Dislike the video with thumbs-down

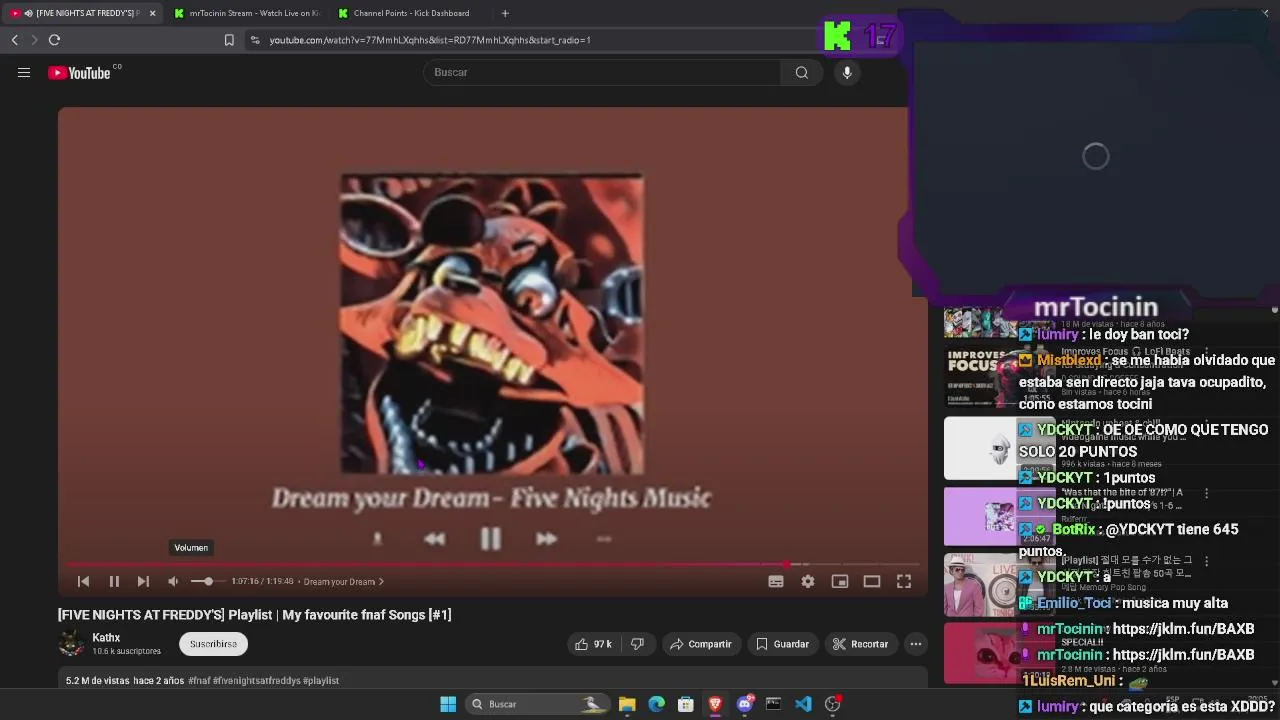[637, 644]
